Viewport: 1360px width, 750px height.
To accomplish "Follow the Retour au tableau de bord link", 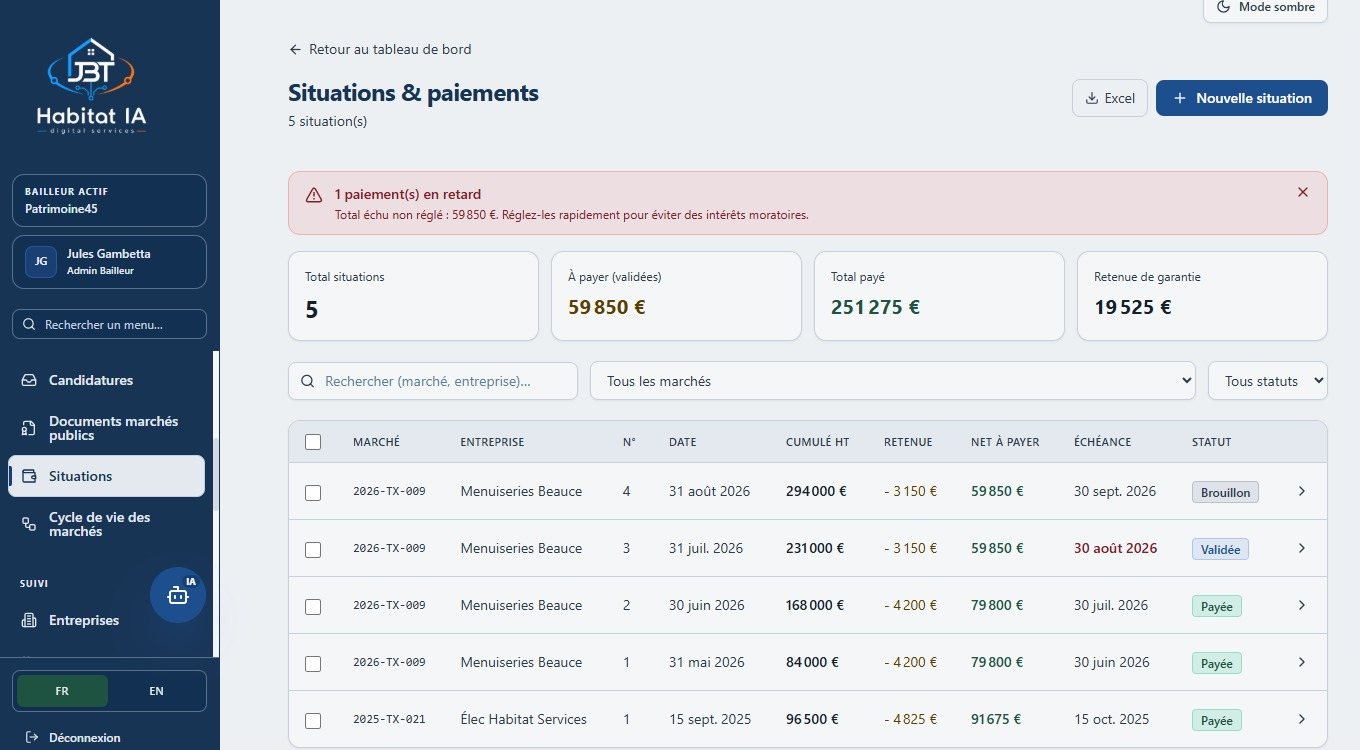I will coord(380,49).
